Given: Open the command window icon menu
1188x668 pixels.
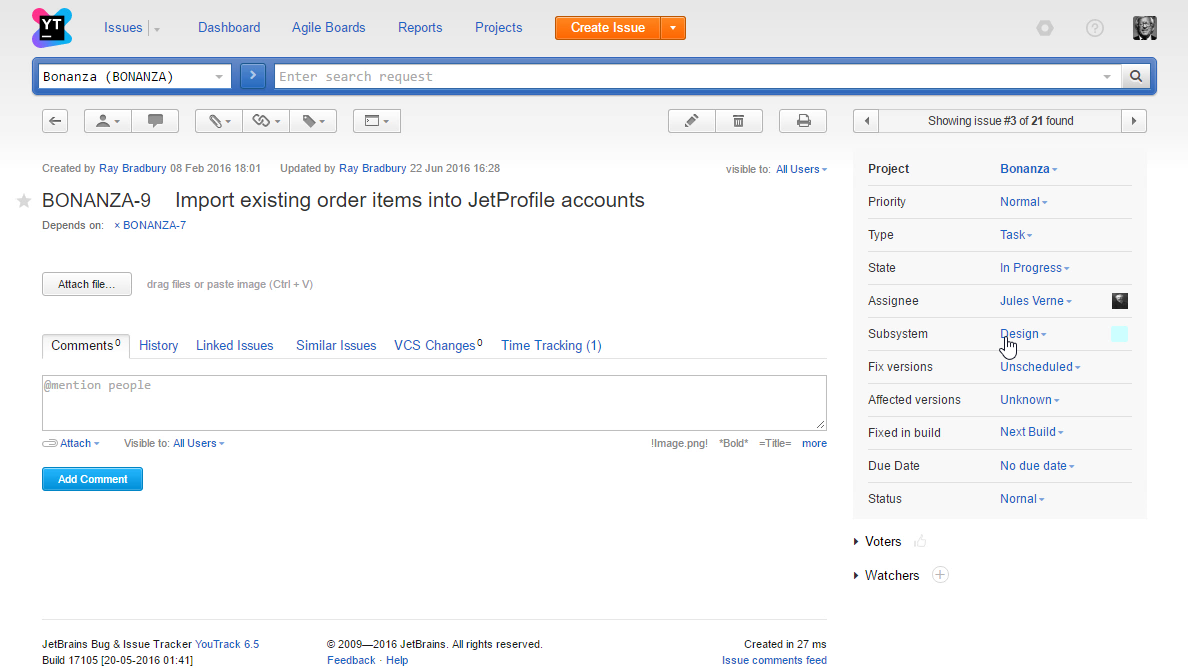Looking at the screenshot, I should click(x=377, y=121).
